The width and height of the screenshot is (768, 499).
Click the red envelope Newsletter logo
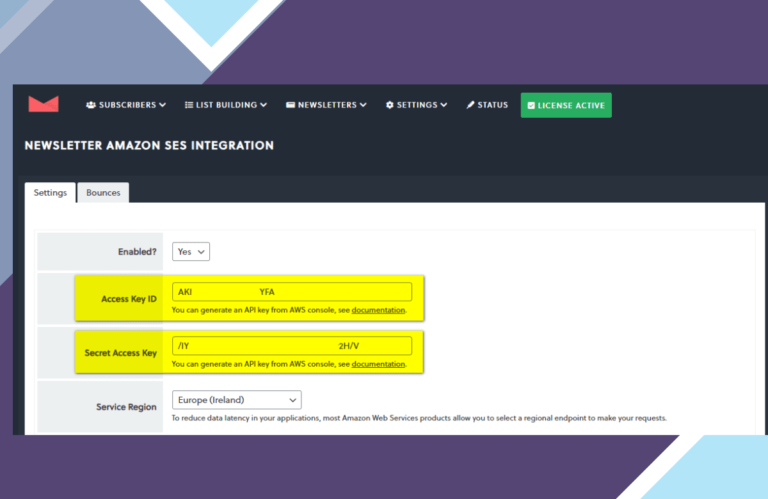pos(44,104)
